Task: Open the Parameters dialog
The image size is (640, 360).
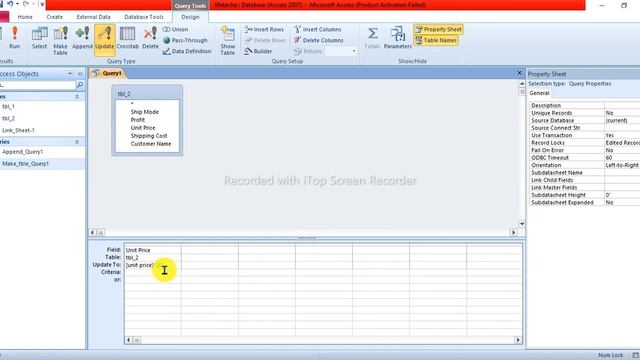Action: pyautogui.click(x=398, y=38)
